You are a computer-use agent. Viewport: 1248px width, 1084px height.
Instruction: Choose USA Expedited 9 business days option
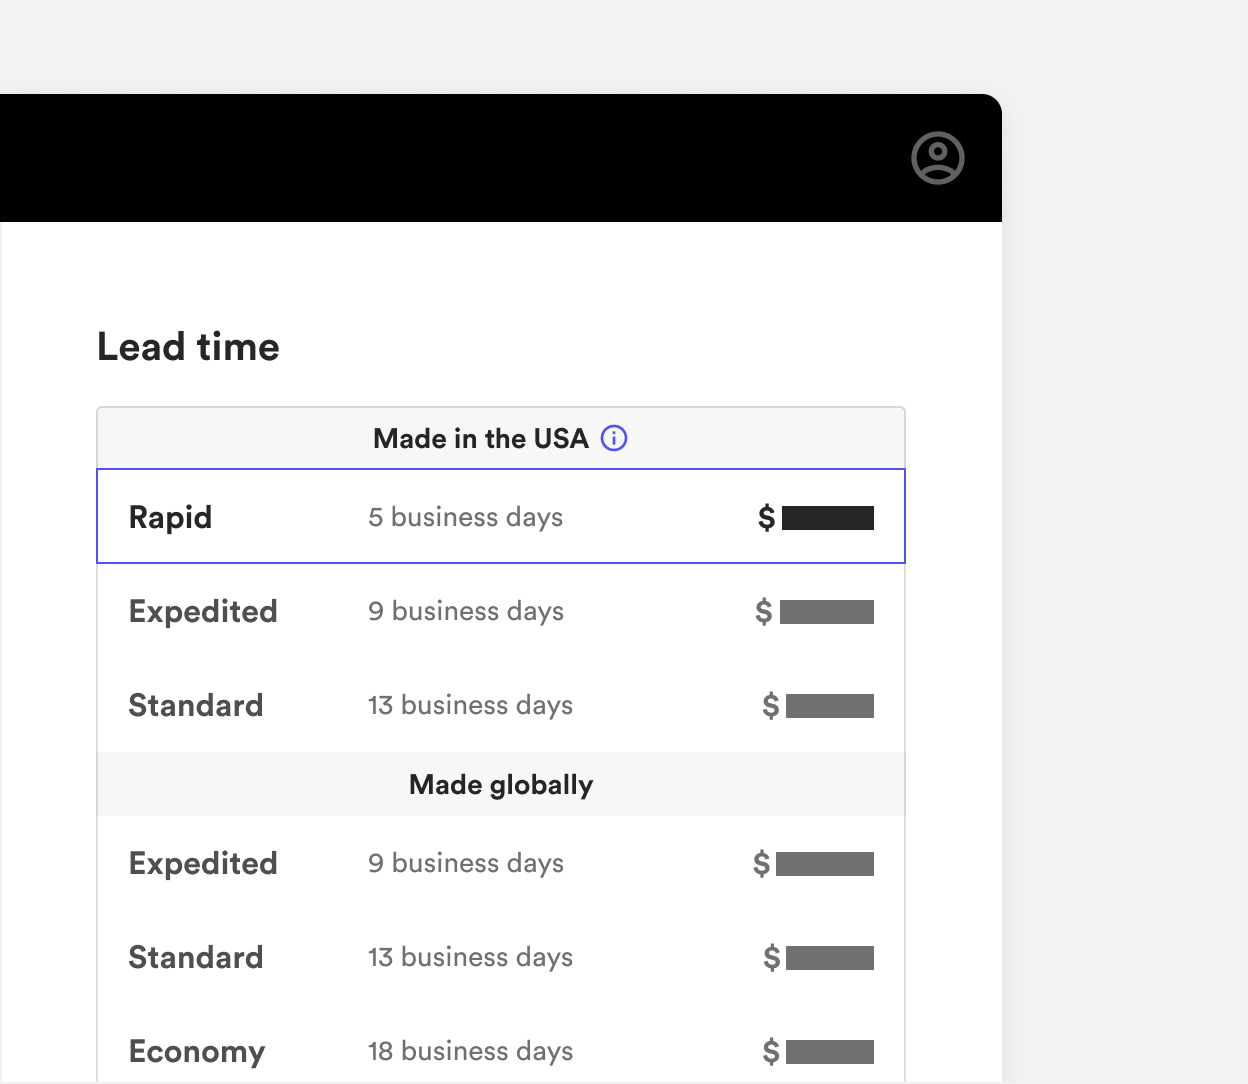[x=501, y=611]
